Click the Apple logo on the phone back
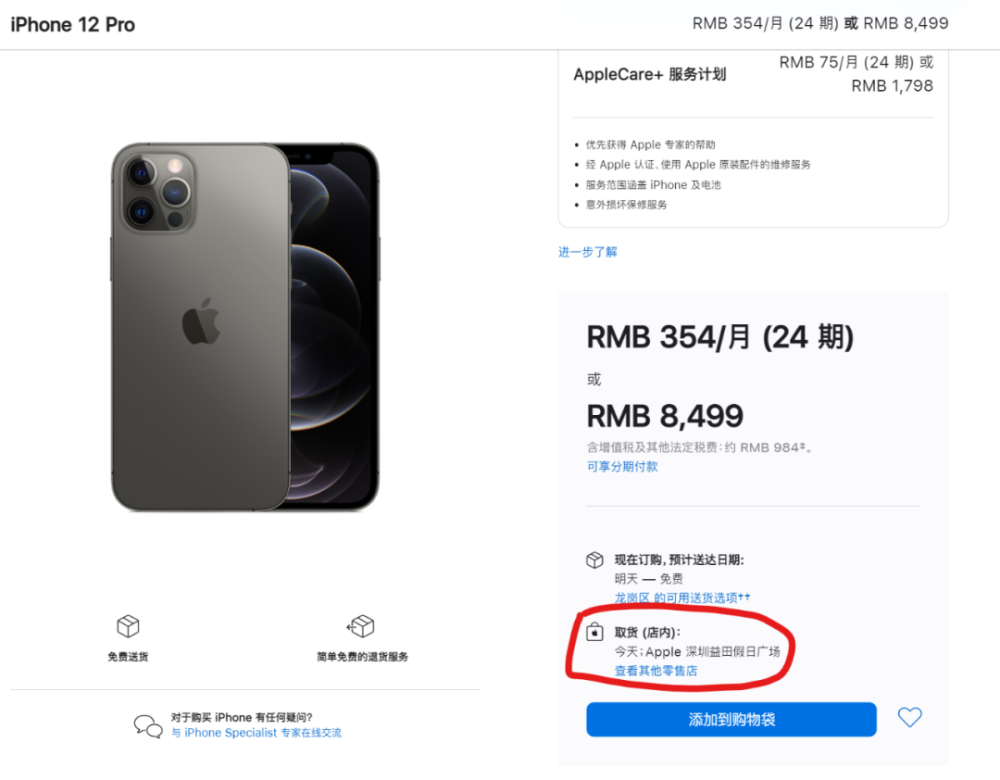 point(201,322)
